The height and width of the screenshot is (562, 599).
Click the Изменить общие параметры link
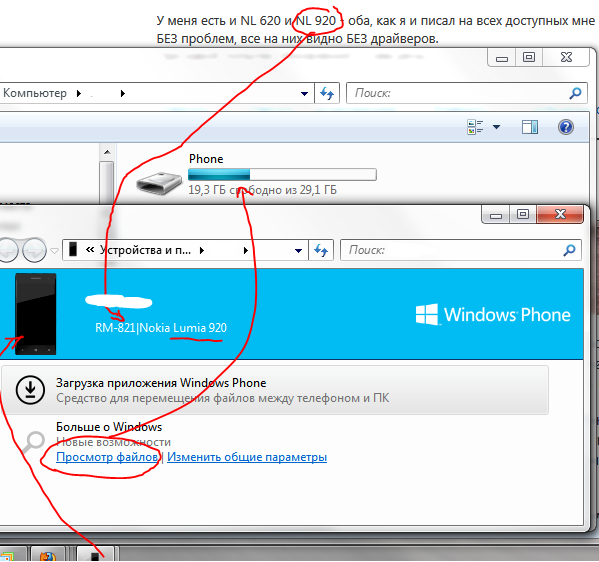(247, 457)
